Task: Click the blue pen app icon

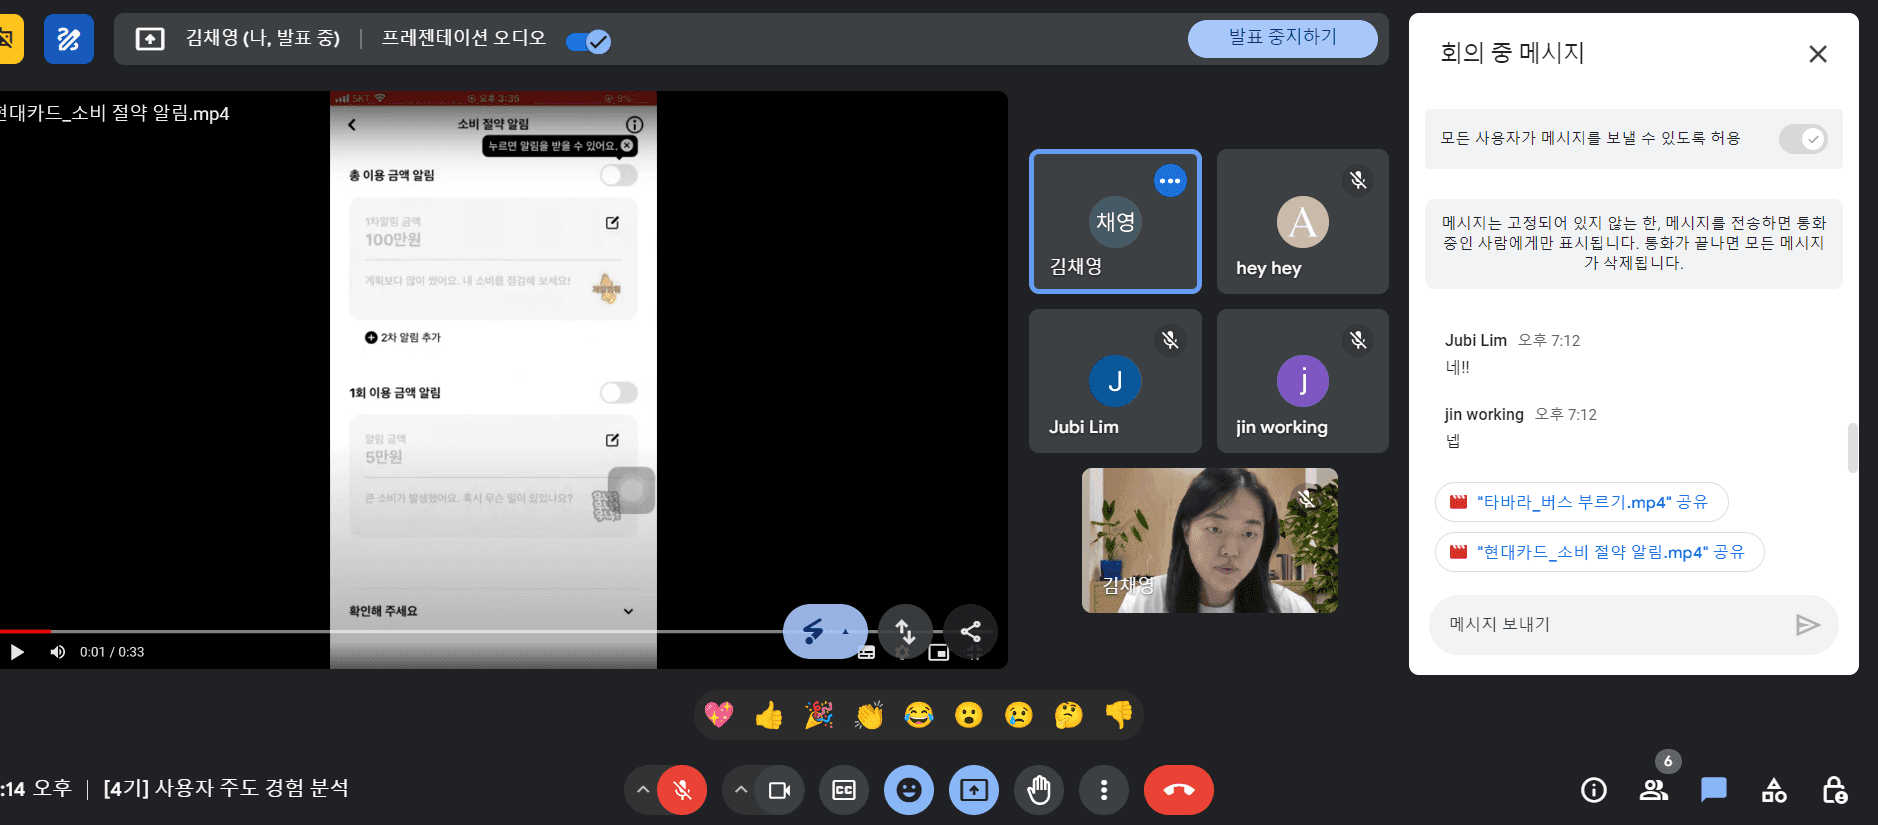Action: click(69, 39)
